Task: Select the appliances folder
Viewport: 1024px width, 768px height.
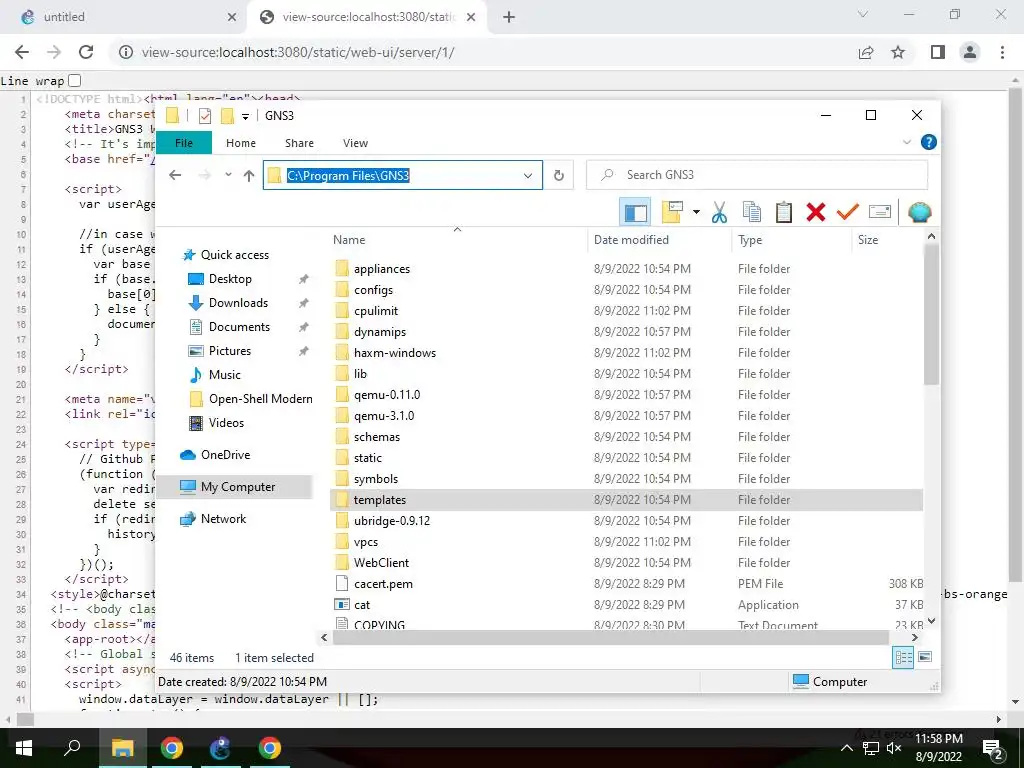Action: point(382,269)
